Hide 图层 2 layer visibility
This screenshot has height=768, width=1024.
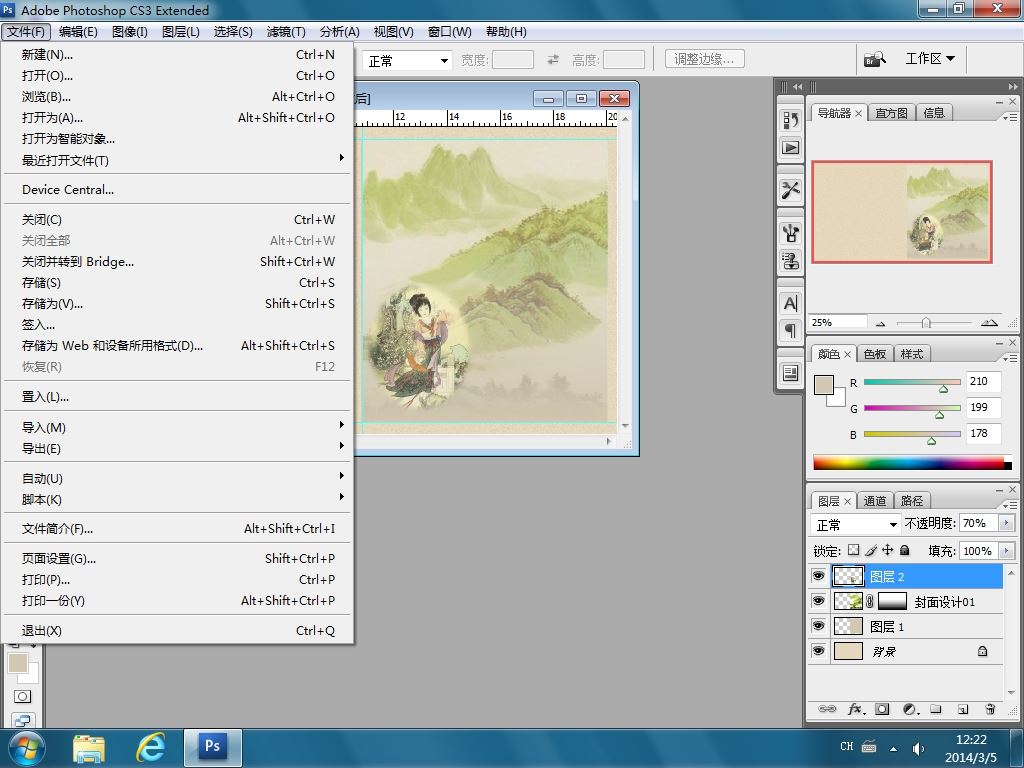(x=818, y=576)
